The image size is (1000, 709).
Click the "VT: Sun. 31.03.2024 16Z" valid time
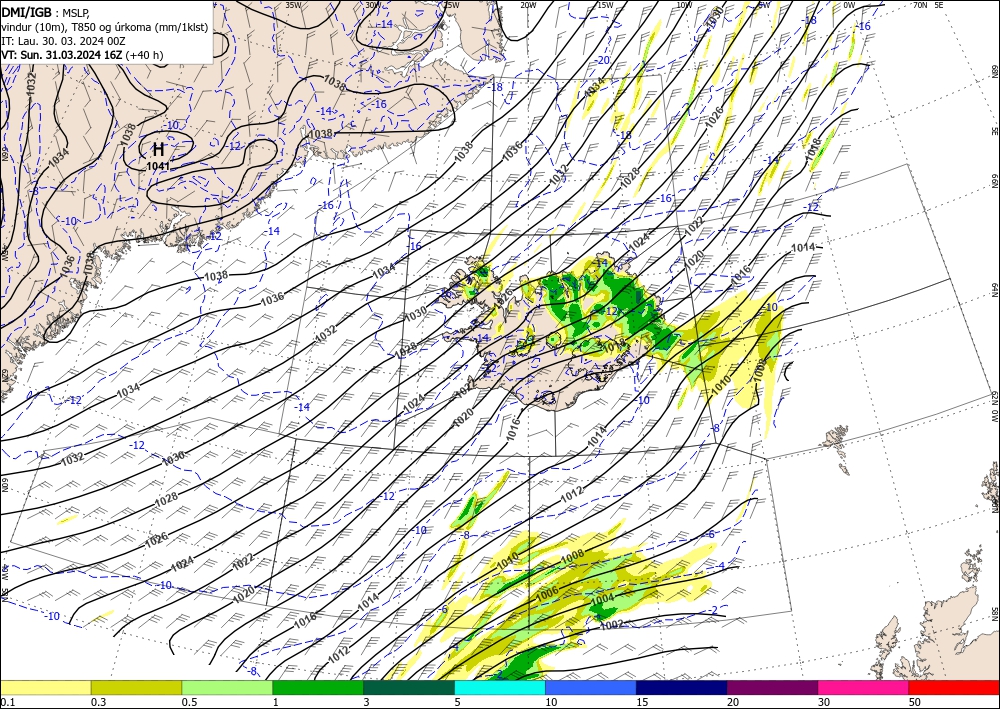[61, 55]
